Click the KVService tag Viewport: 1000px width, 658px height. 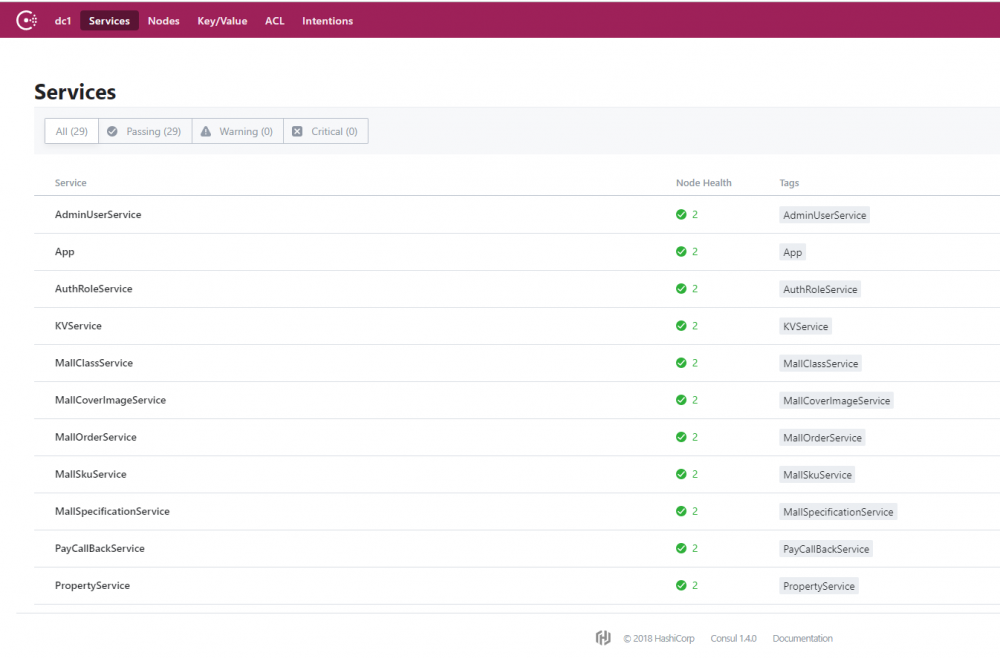(x=805, y=326)
